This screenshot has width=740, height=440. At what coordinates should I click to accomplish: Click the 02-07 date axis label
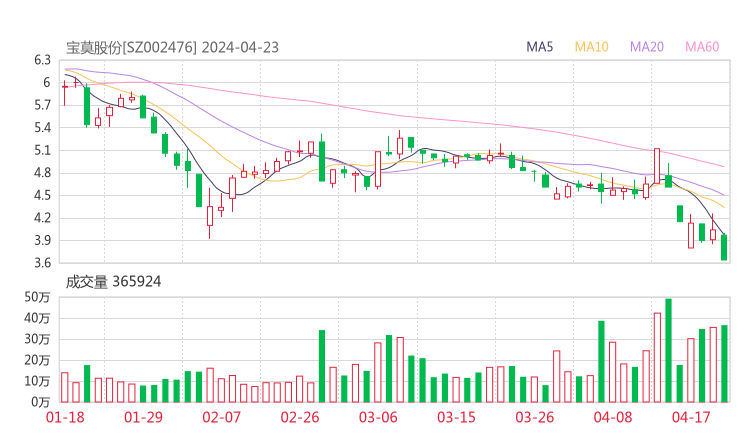click(x=222, y=417)
